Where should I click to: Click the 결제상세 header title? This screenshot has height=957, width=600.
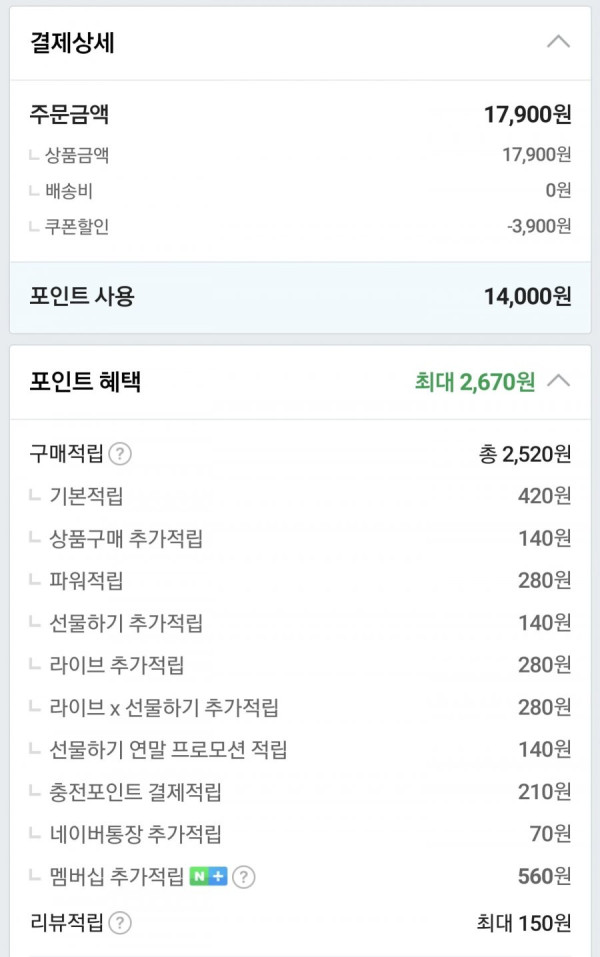coord(73,43)
